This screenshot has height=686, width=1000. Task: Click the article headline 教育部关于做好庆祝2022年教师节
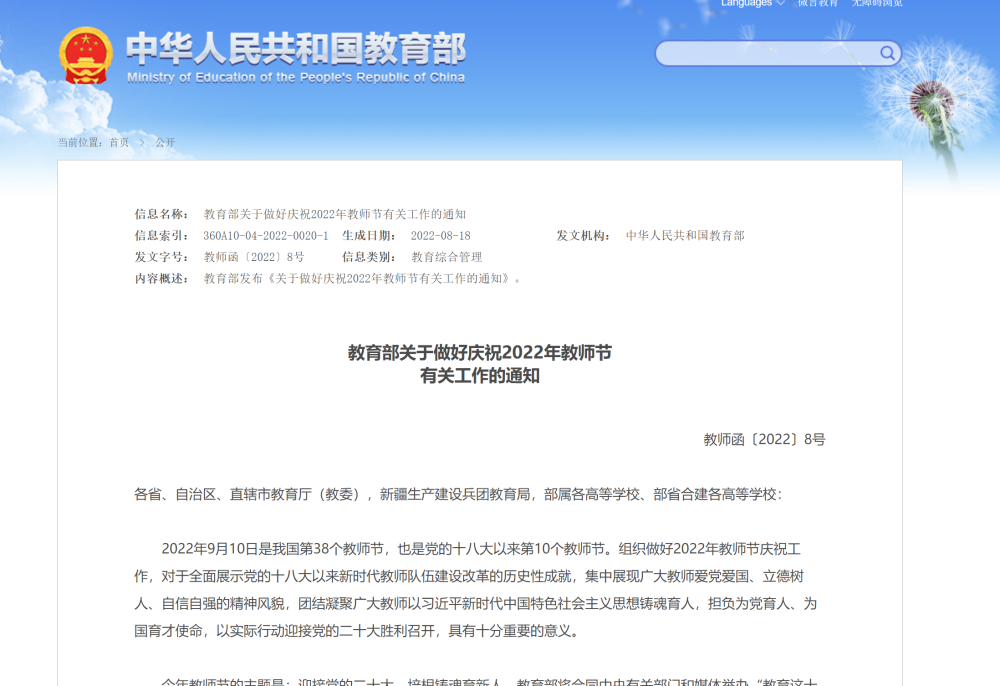[x=479, y=352]
